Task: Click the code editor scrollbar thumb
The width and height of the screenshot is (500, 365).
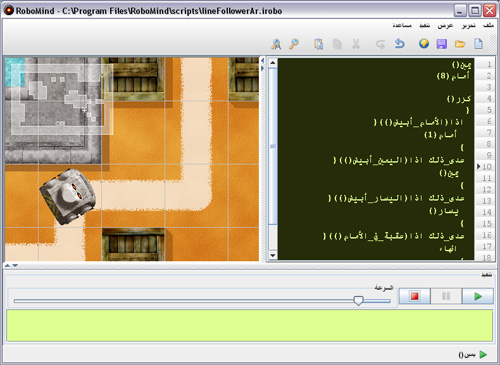Action: click(x=273, y=146)
